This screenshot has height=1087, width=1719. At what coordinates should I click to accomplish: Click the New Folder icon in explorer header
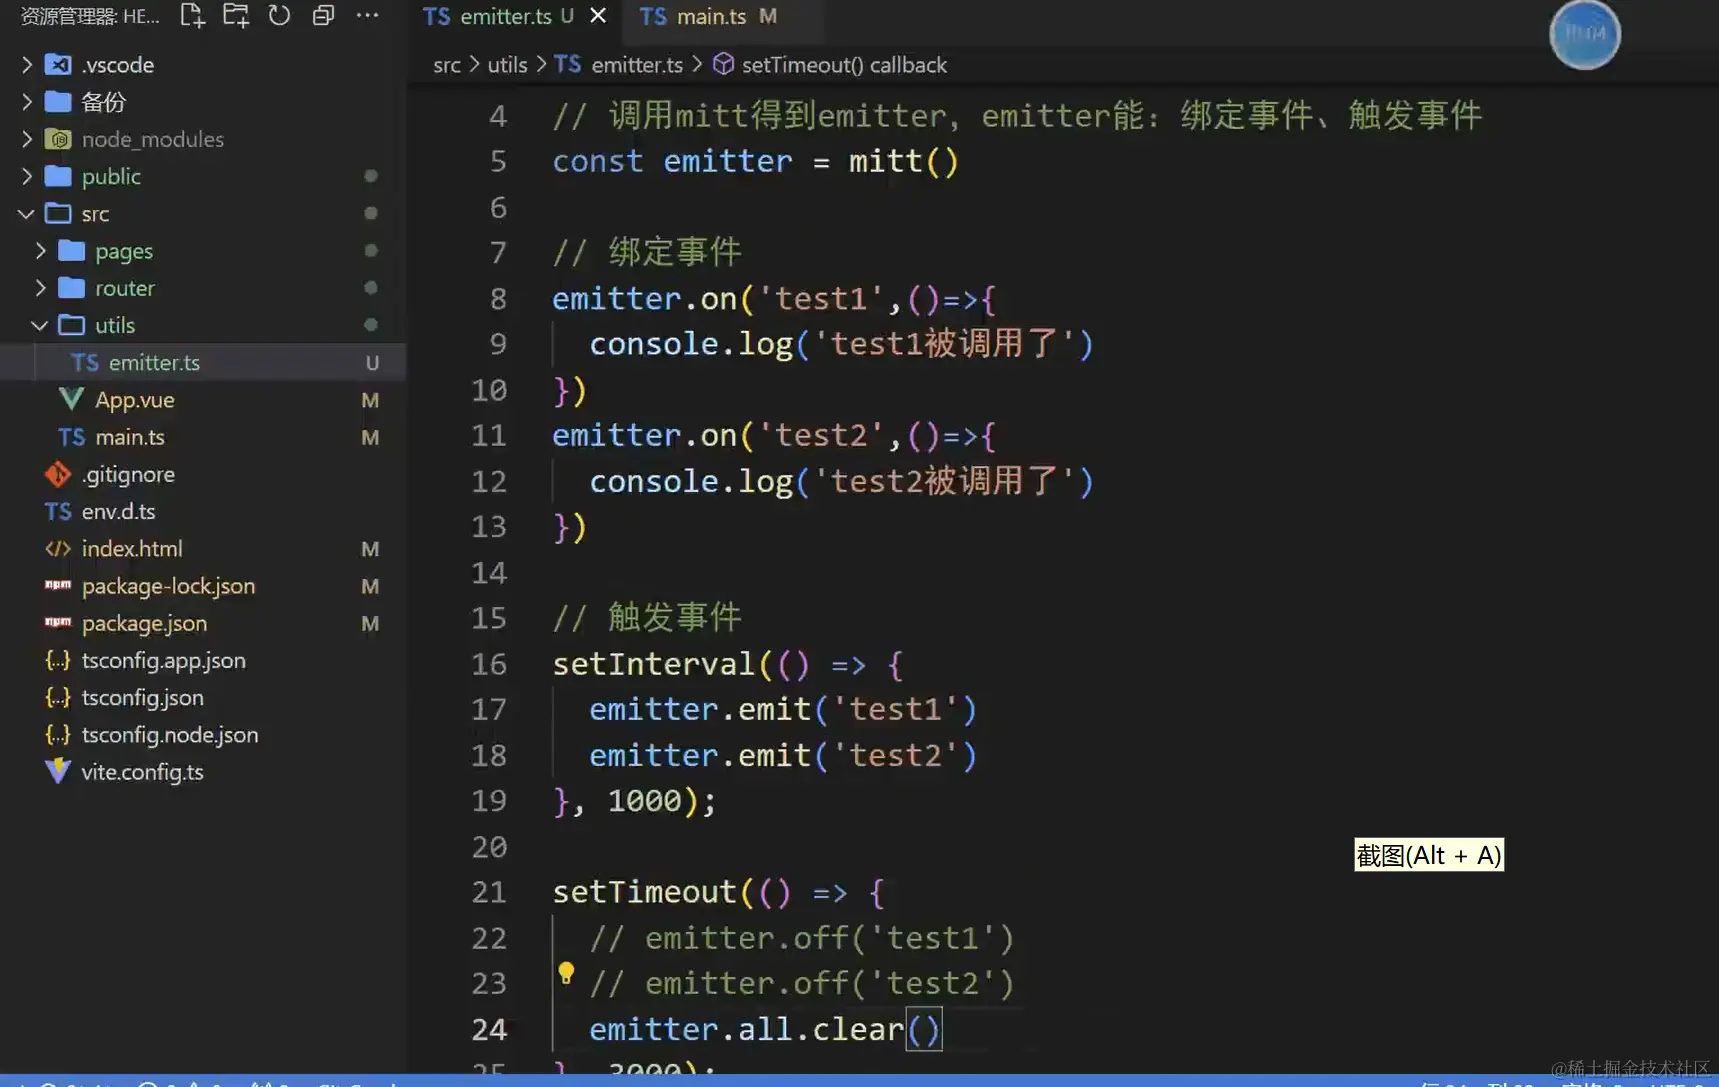point(236,16)
